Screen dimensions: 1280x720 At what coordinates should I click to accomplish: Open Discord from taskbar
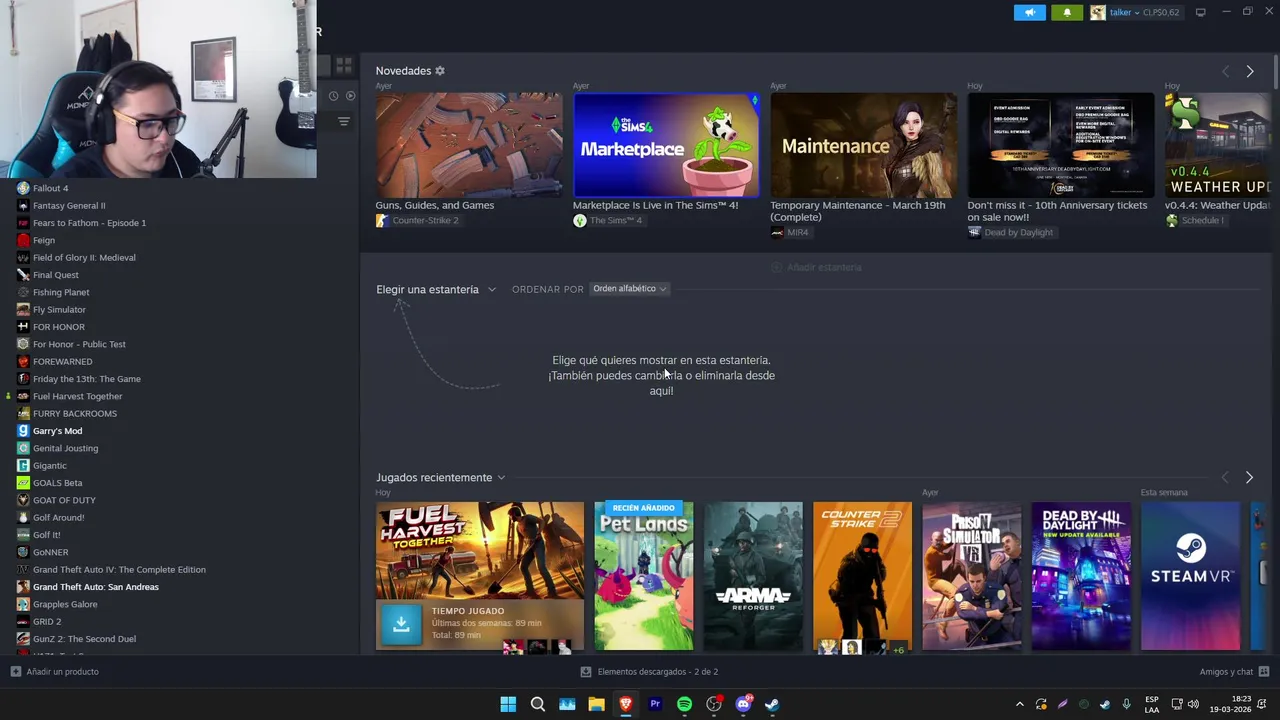[743, 704]
